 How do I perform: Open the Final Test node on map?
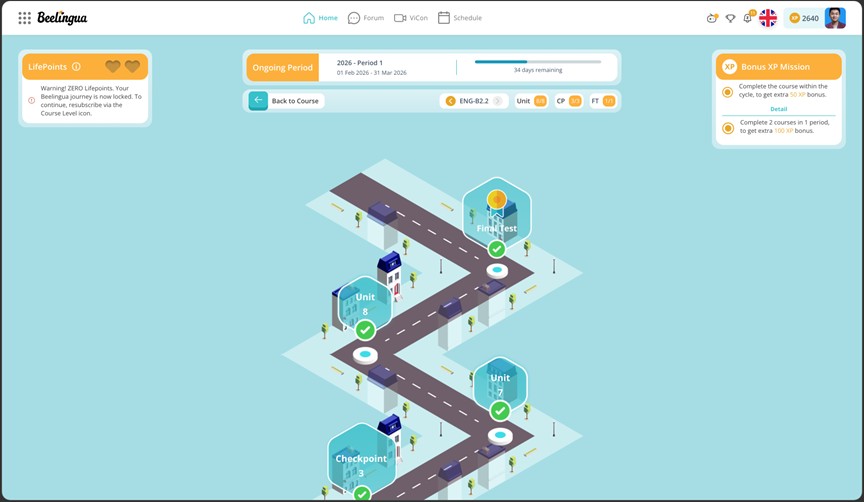click(496, 212)
